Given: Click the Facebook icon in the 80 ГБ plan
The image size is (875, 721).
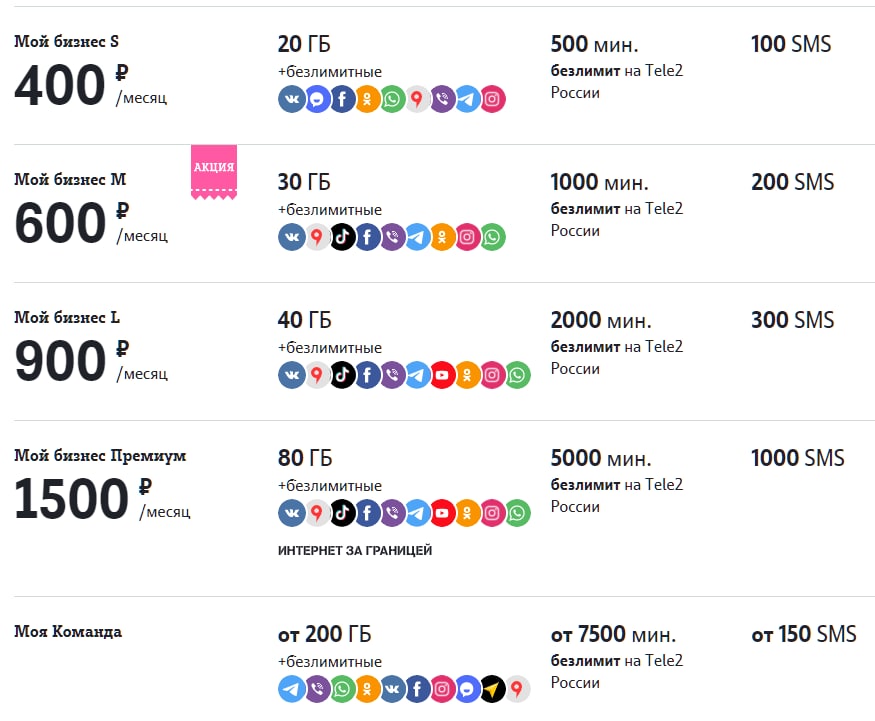Looking at the screenshot, I should pos(367,513).
